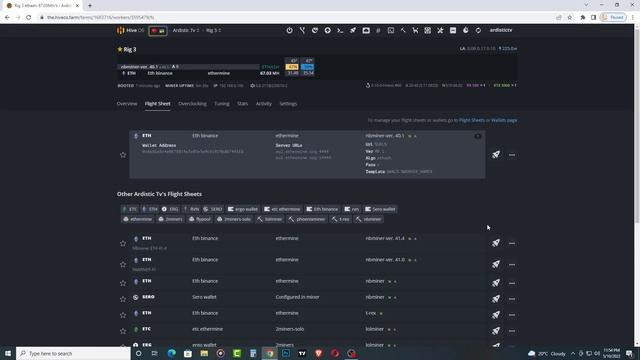The height and width of the screenshot is (360, 640).
Task: Open the Ardistic Tv farm breadcrumb dropdown
Action: coord(186,30)
